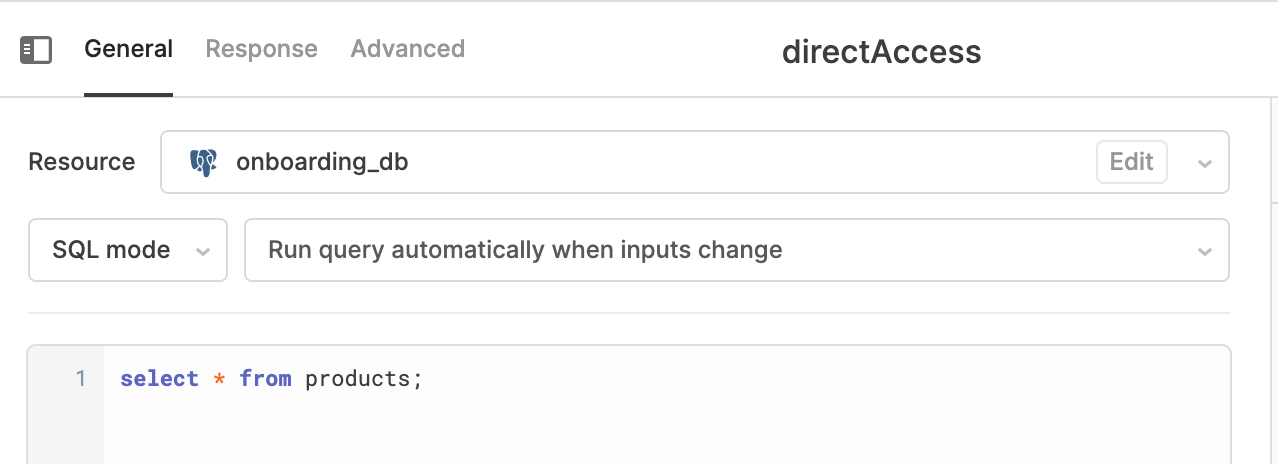The image size is (1278, 464).
Task: Click the products table name in query
Action: (x=358, y=380)
